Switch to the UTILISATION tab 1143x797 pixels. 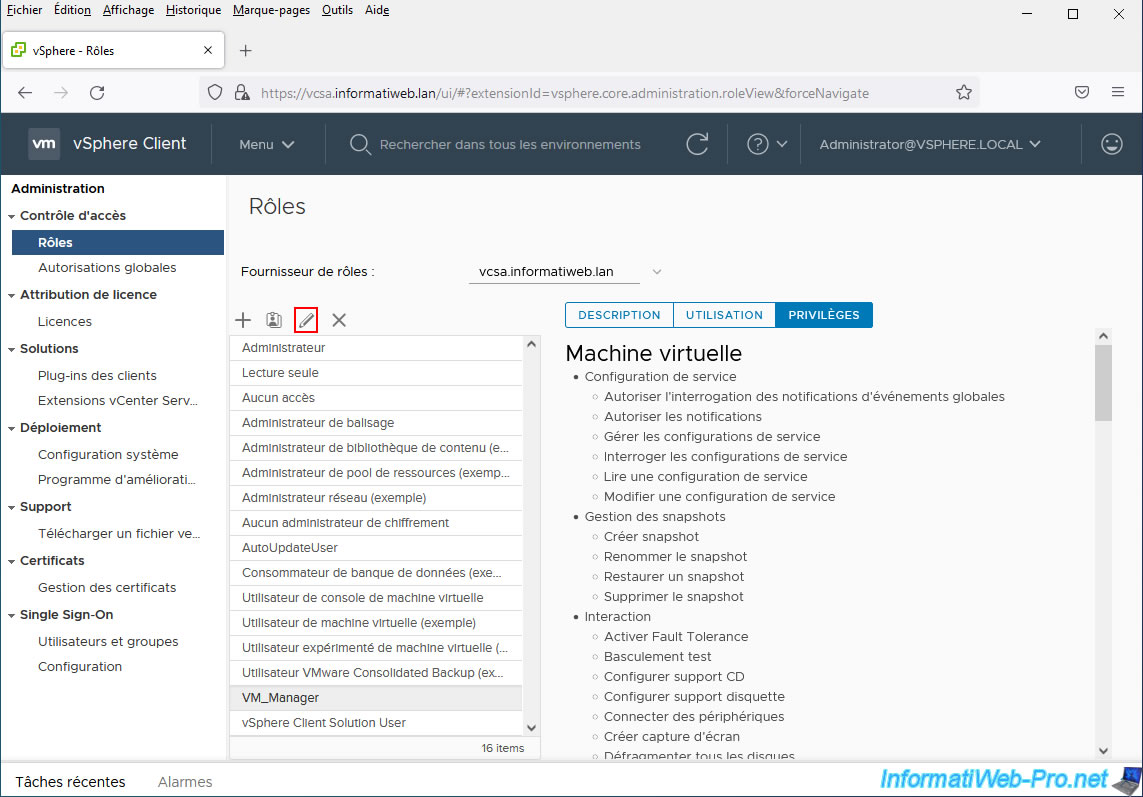(725, 315)
